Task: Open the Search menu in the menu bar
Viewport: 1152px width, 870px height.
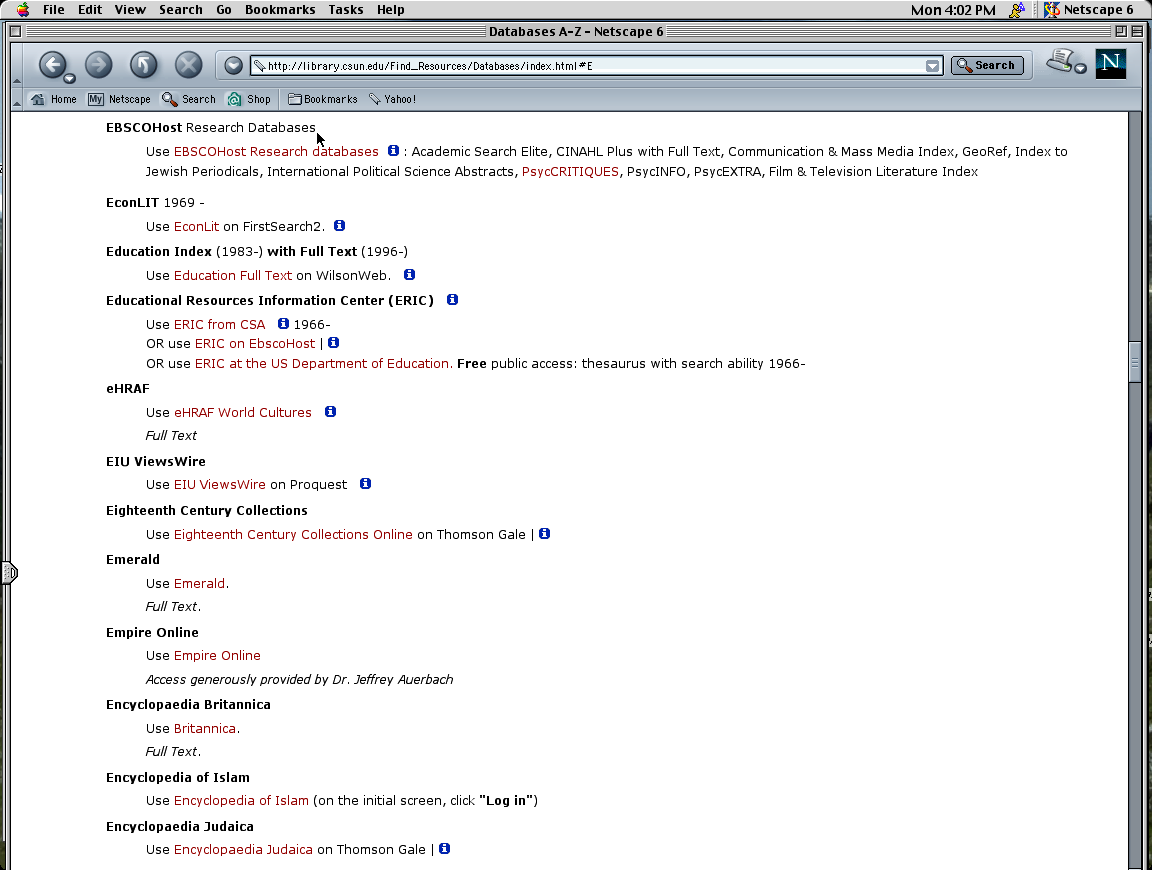Action: tap(181, 10)
